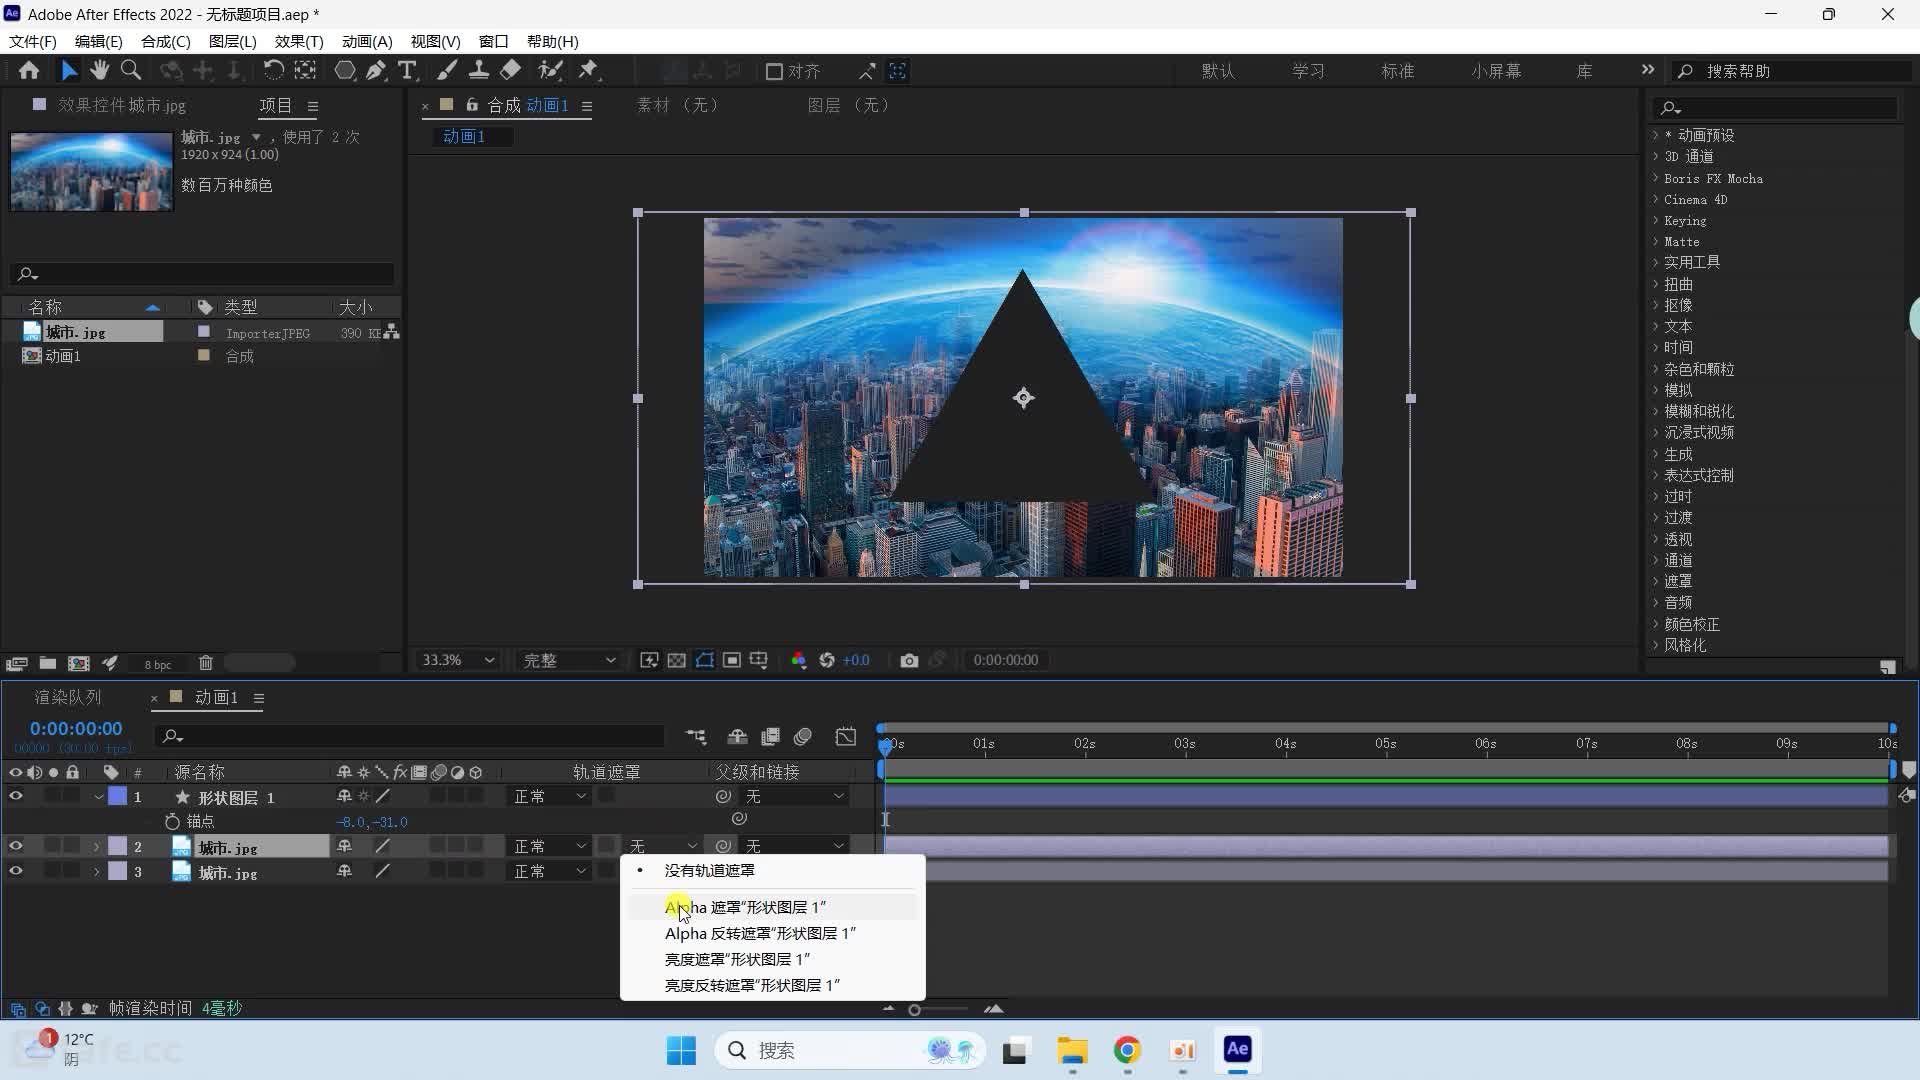Open the Graph Editor
Screen dimensions: 1920x1080
(846, 737)
